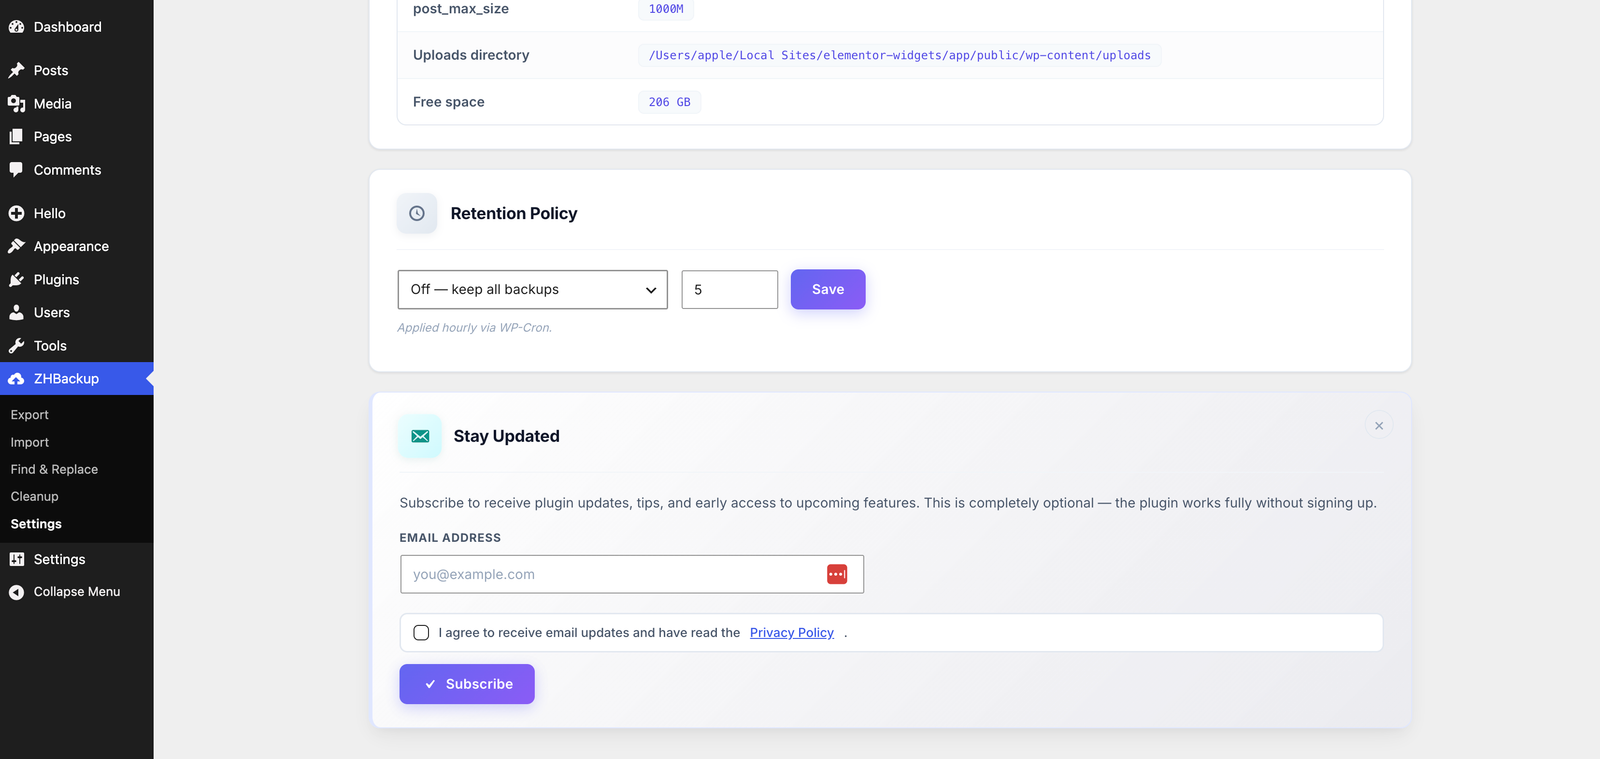The height and width of the screenshot is (759, 1600).
Task: Open ZHBackup Settings submenu item
Action: click(36, 524)
